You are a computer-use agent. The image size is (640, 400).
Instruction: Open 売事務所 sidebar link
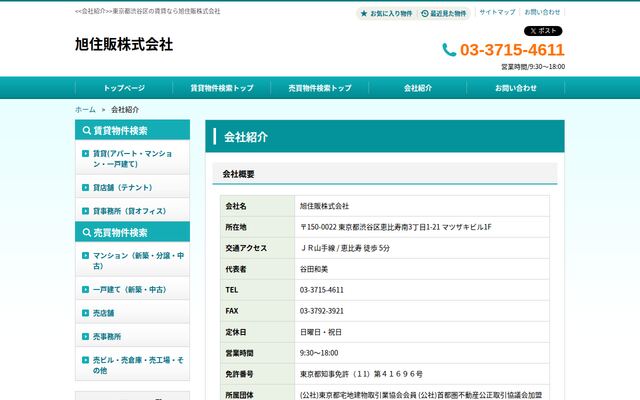[133, 336]
